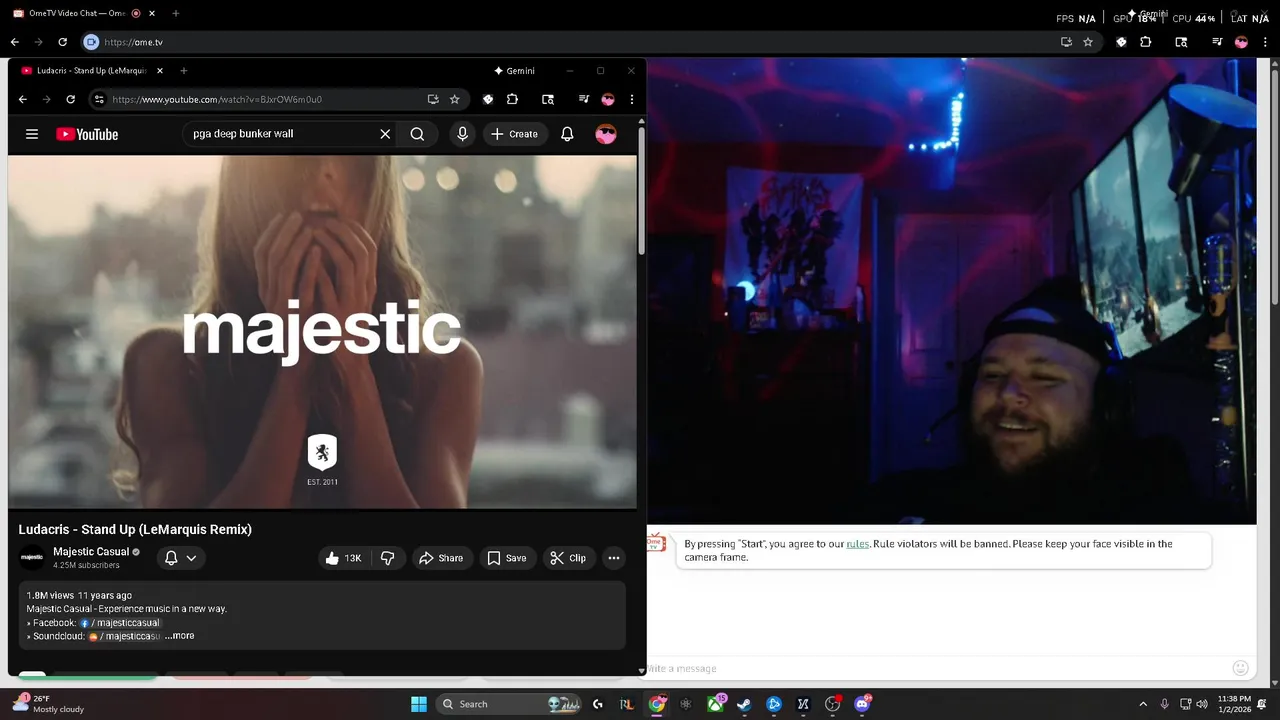Image resolution: width=1280 pixels, height=720 pixels.
Task: Share the video
Action: coord(441,558)
